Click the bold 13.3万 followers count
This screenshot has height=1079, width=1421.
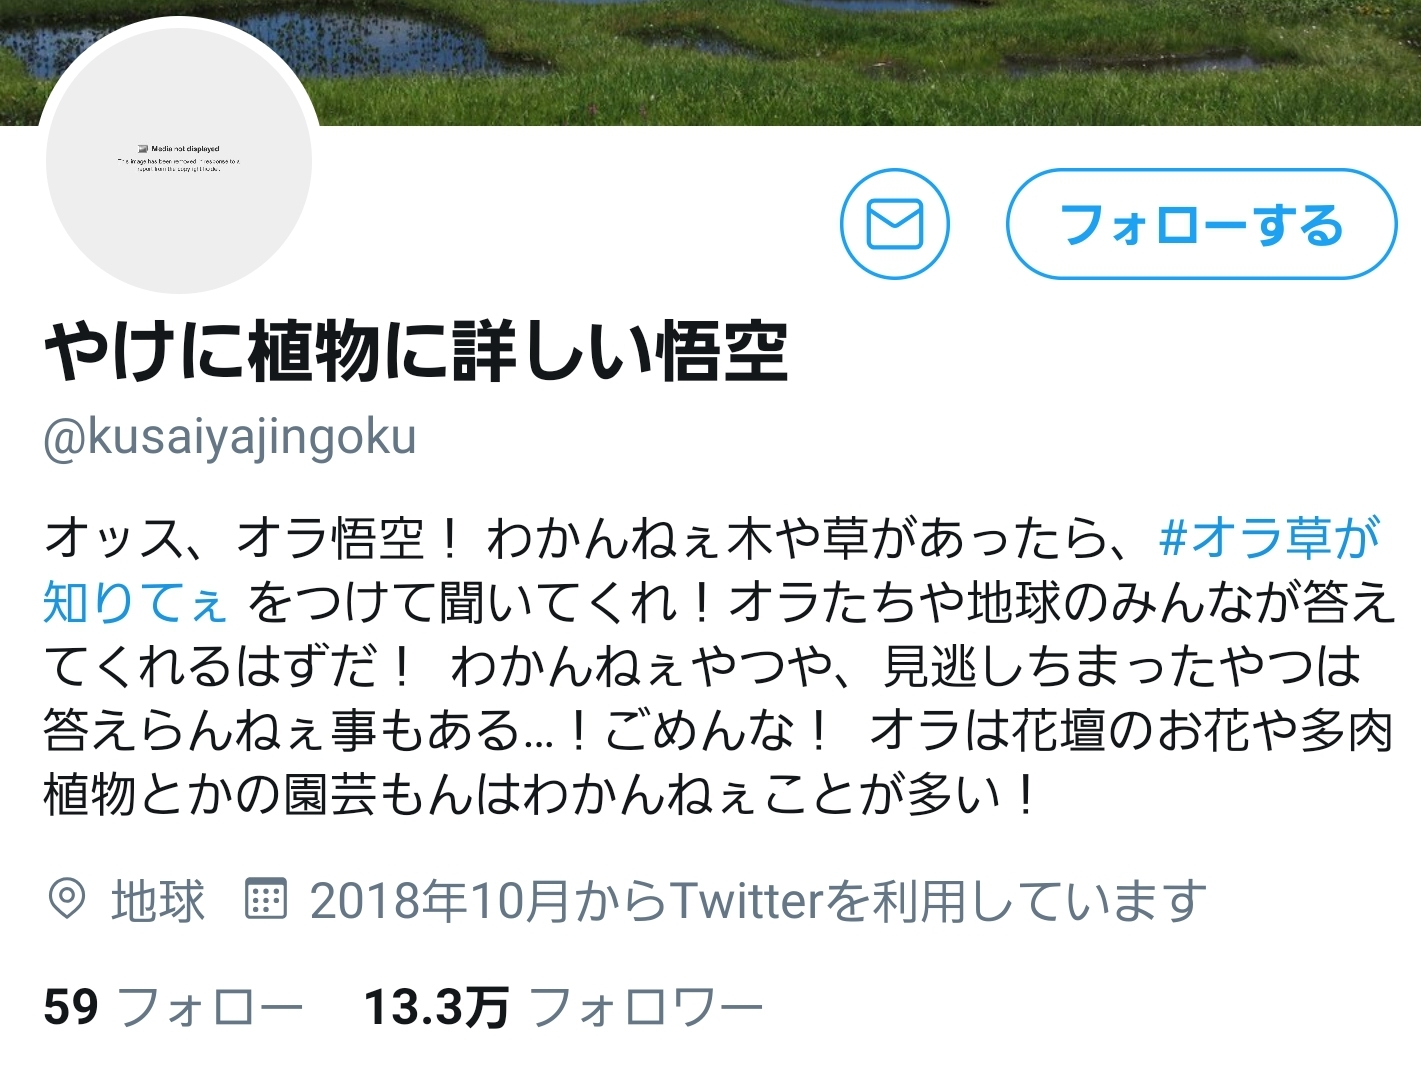click(x=436, y=1006)
